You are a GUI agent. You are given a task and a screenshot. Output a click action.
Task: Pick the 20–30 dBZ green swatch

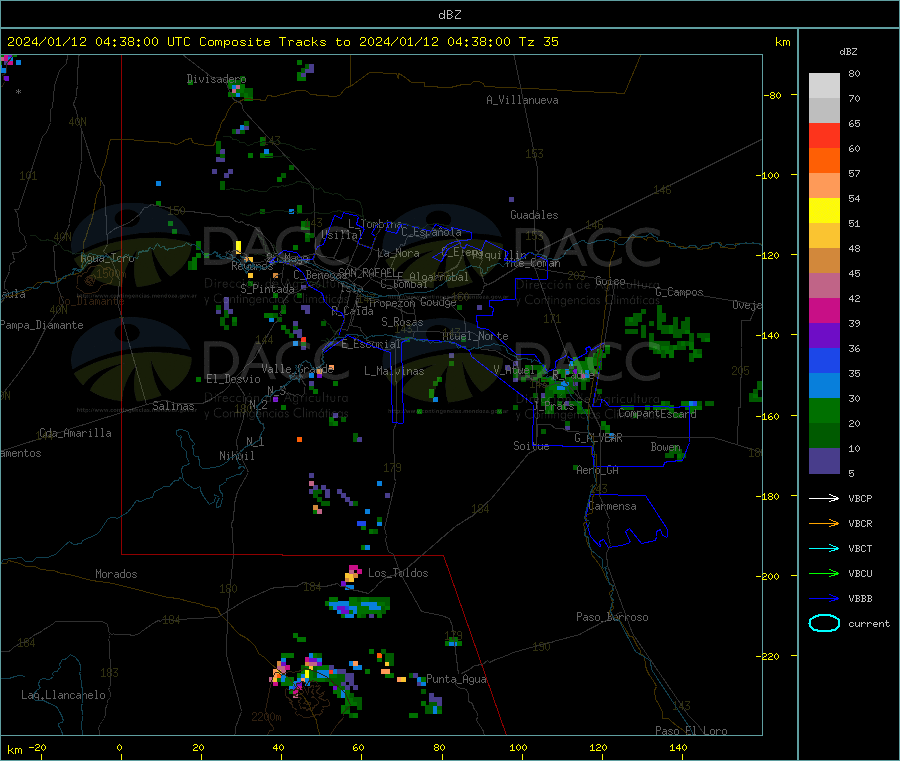pos(824,410)
